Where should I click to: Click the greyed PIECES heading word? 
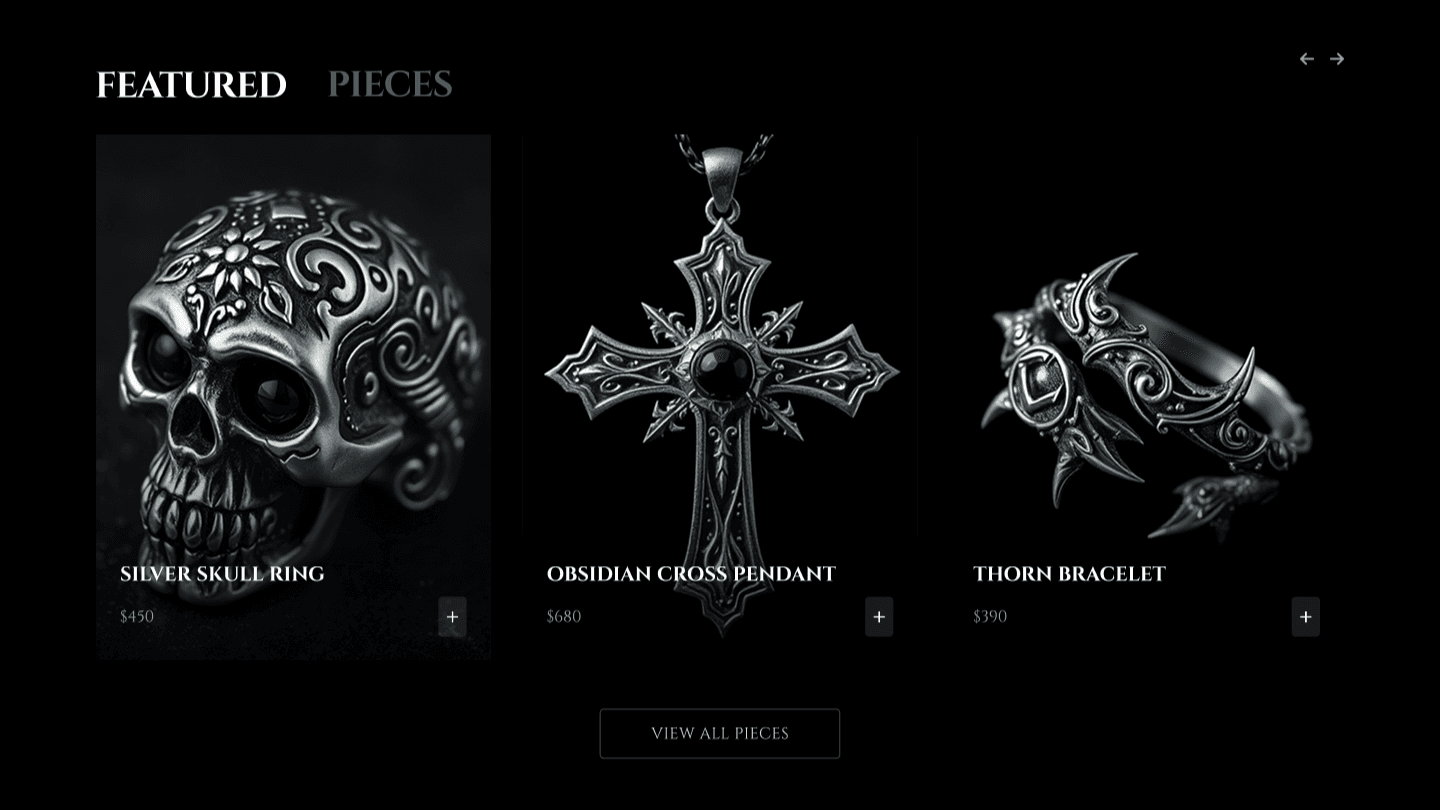[x=390, y=85]
